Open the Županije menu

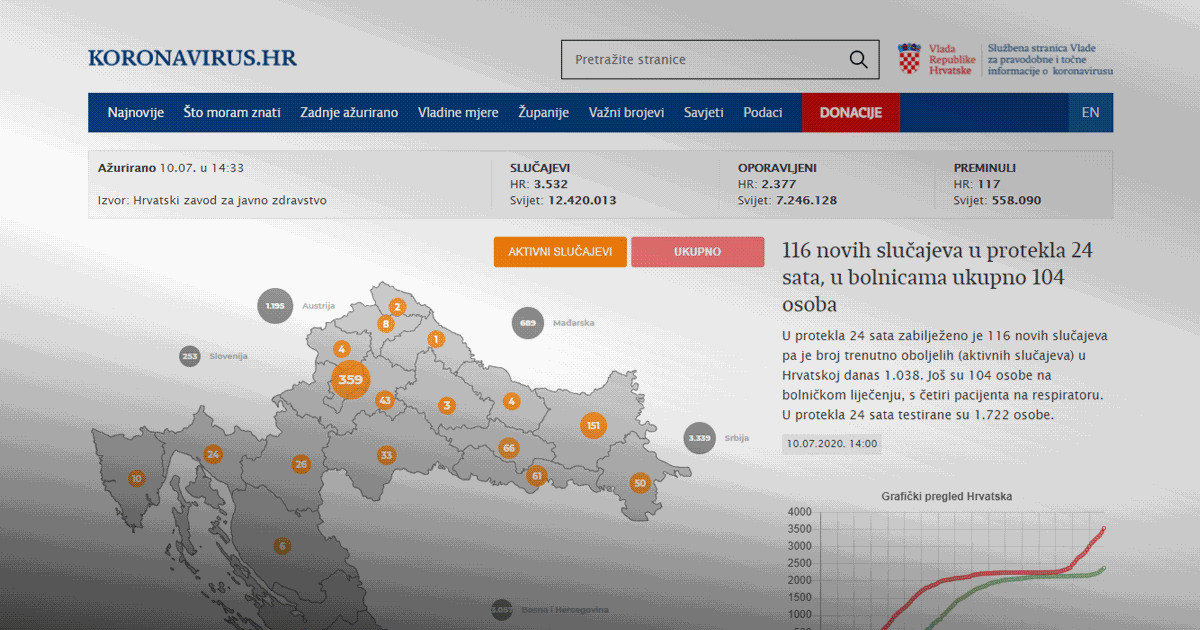coord(543,113)
